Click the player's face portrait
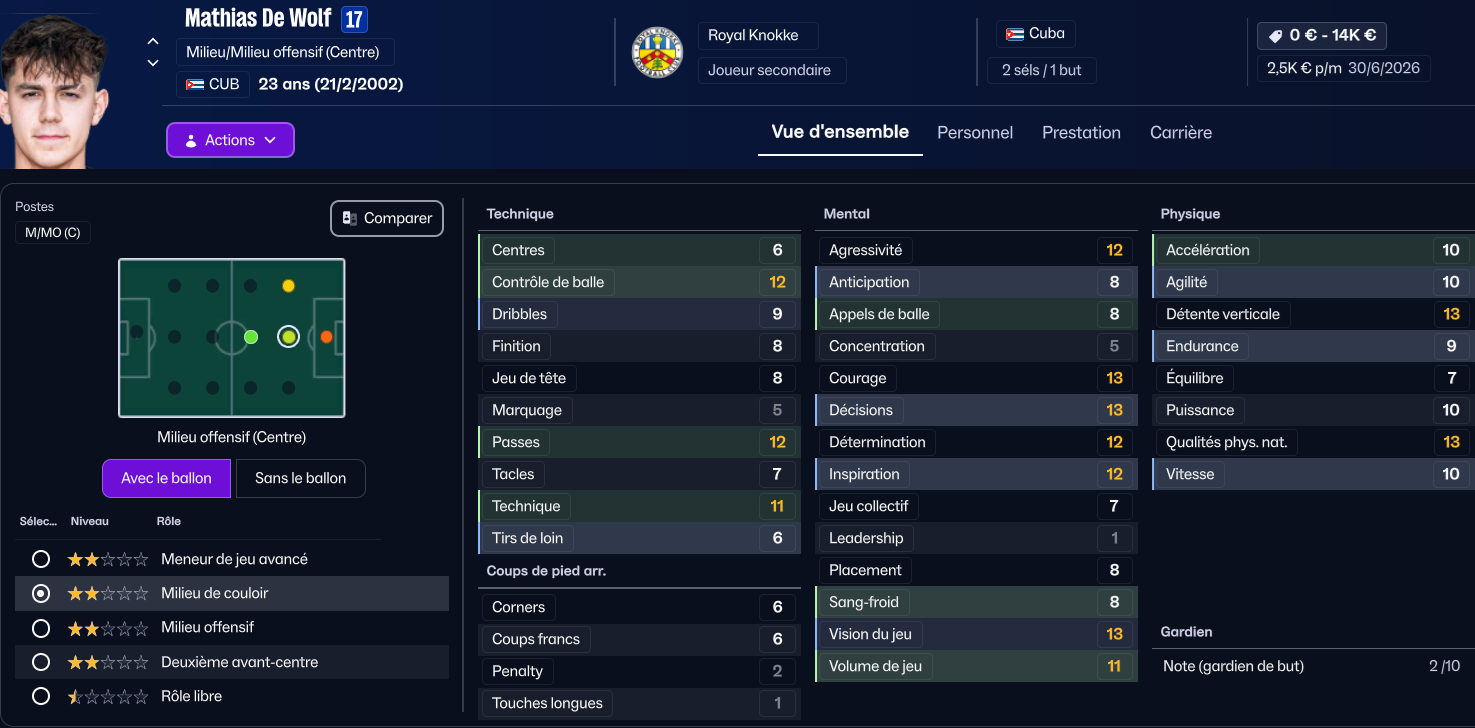The height and width of the screenshot is (728, 1475). click(x=55, y=95)
